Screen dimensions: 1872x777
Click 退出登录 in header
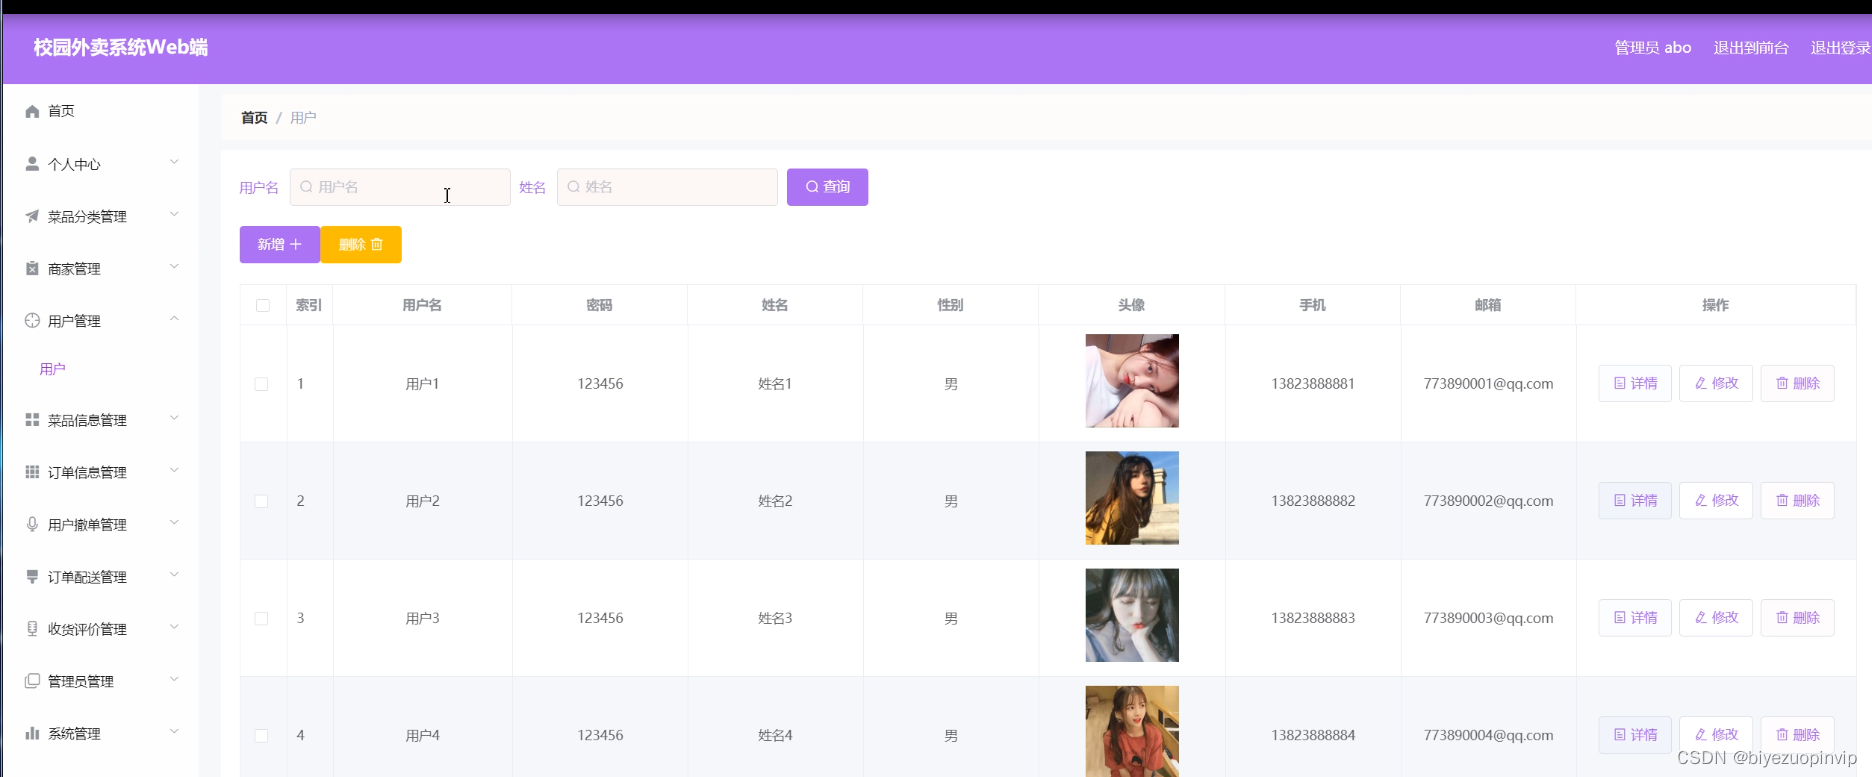(x=1840, y=47)
